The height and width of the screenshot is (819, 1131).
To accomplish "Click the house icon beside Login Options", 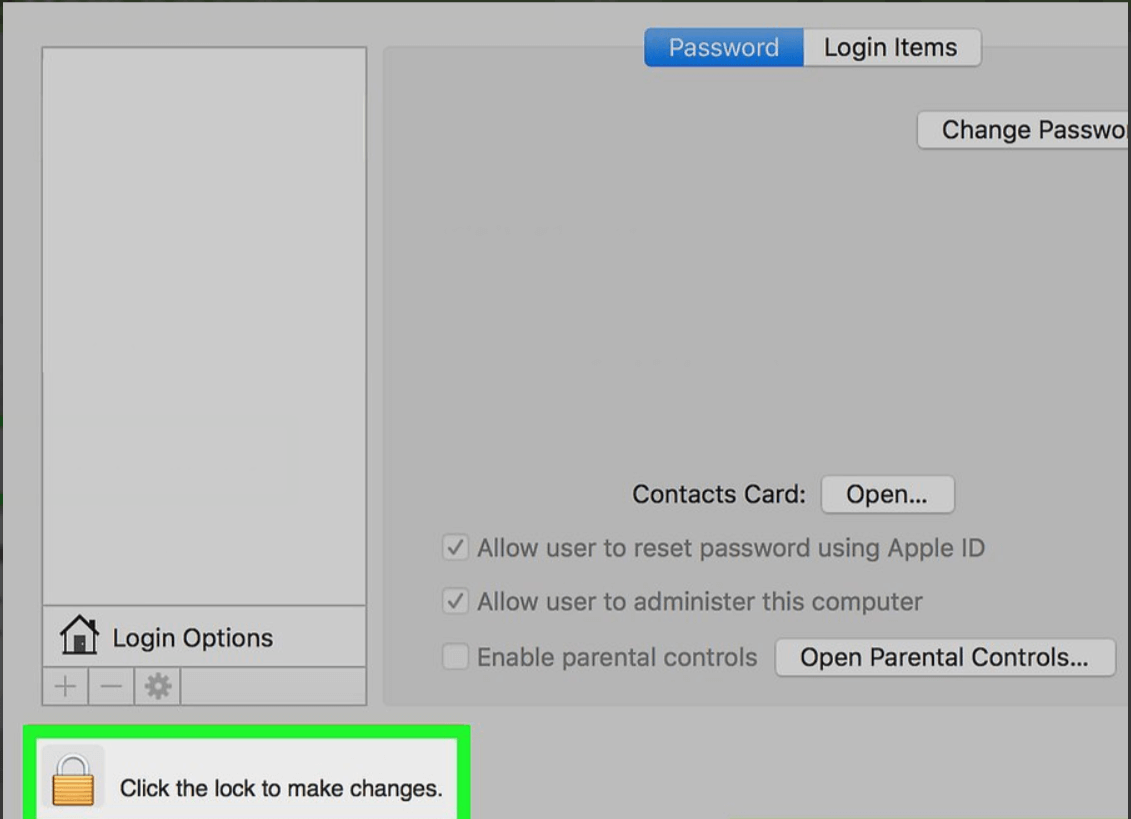I will pyautogui.click(x=79, y=635).
